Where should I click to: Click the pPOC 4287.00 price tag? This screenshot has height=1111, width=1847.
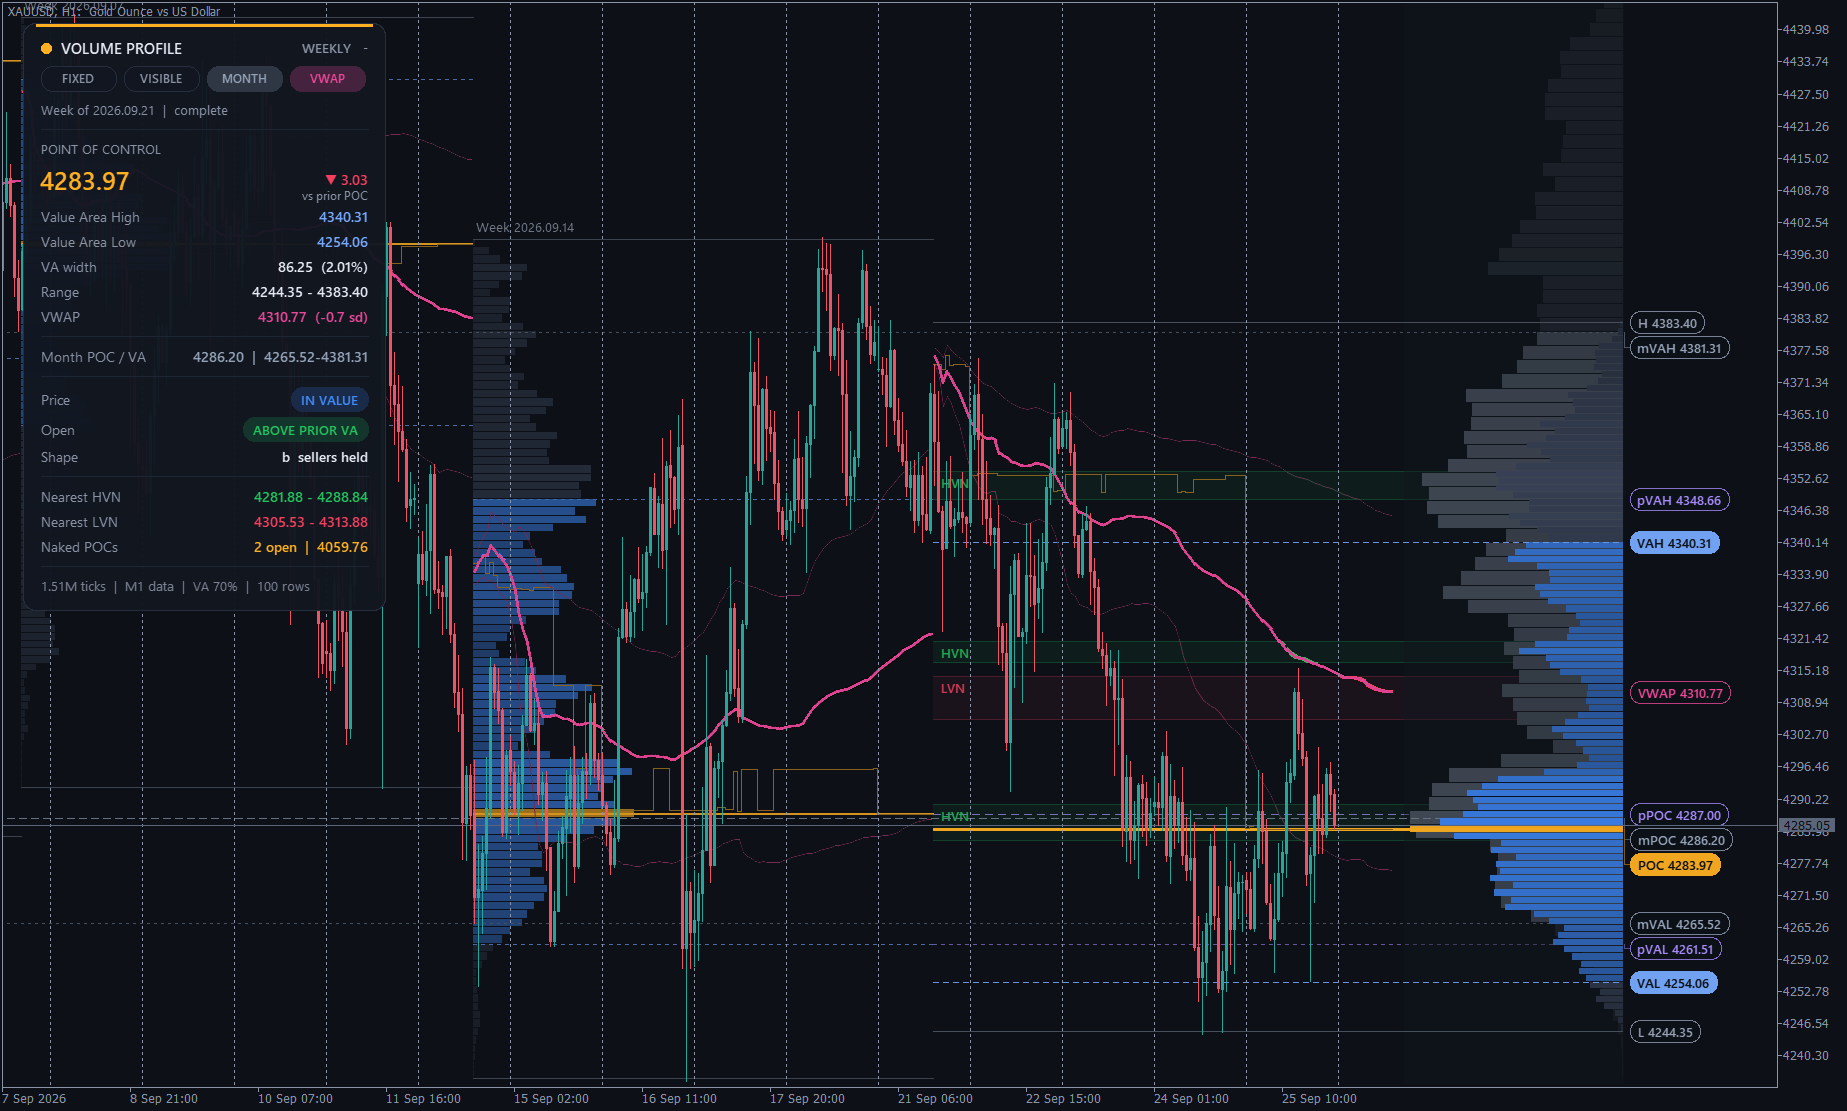point(1679,815)
